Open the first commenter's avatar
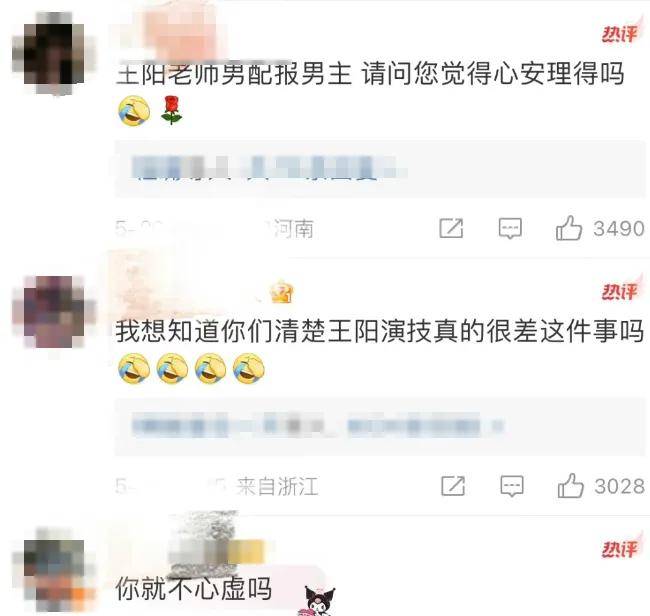The image size is (650, 616). point(54,54)
